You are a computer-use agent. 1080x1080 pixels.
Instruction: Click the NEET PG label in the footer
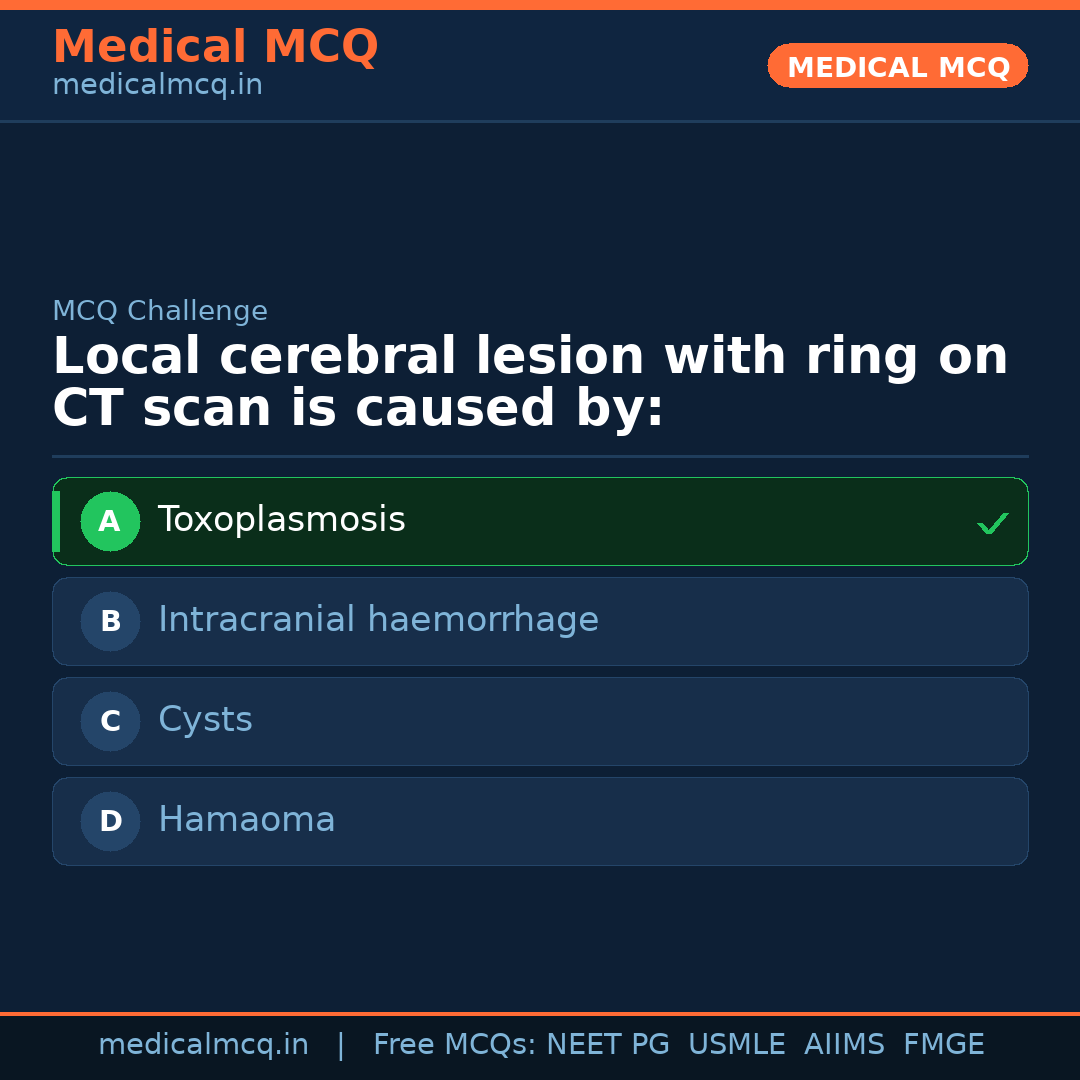coord(608,1045)
